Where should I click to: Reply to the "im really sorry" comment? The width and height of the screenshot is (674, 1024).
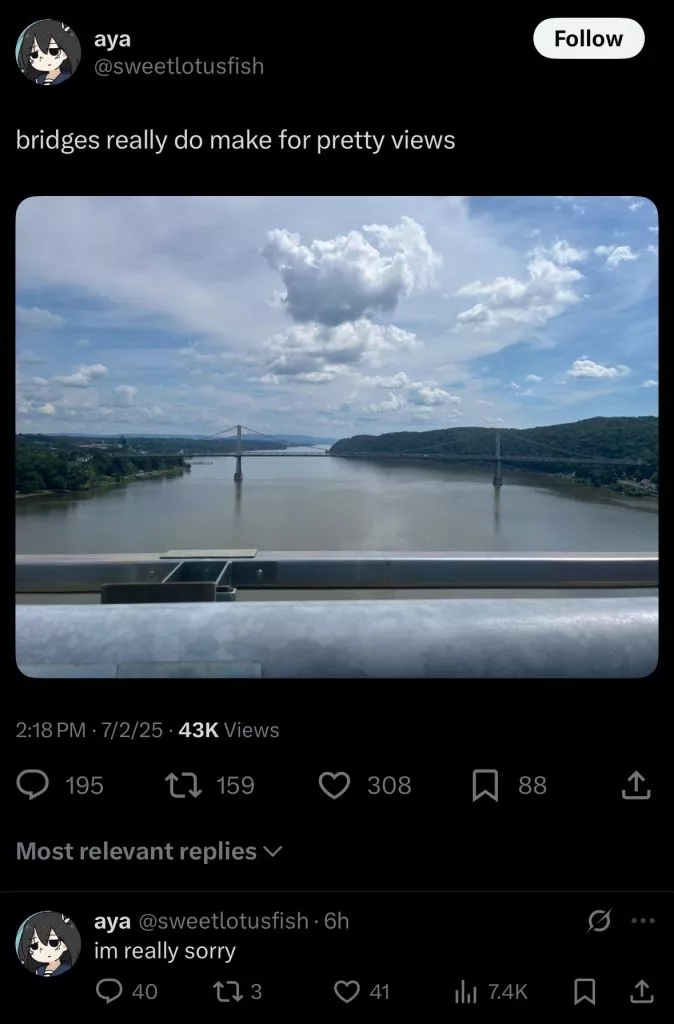tap(107, 991)
